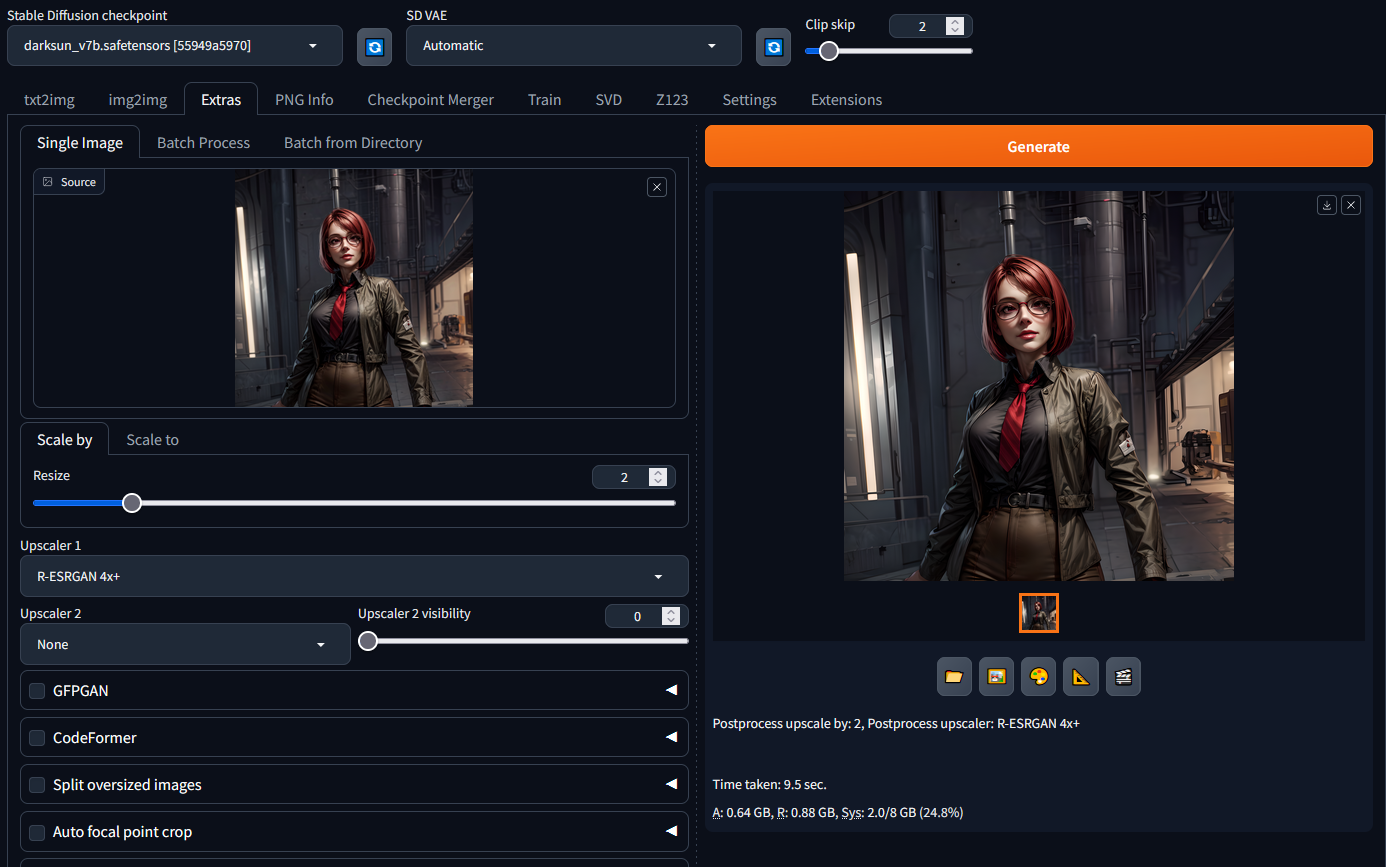Switch to Batch from Directory tab
Screen dimensions: 1386x867
tap(353, 143)
